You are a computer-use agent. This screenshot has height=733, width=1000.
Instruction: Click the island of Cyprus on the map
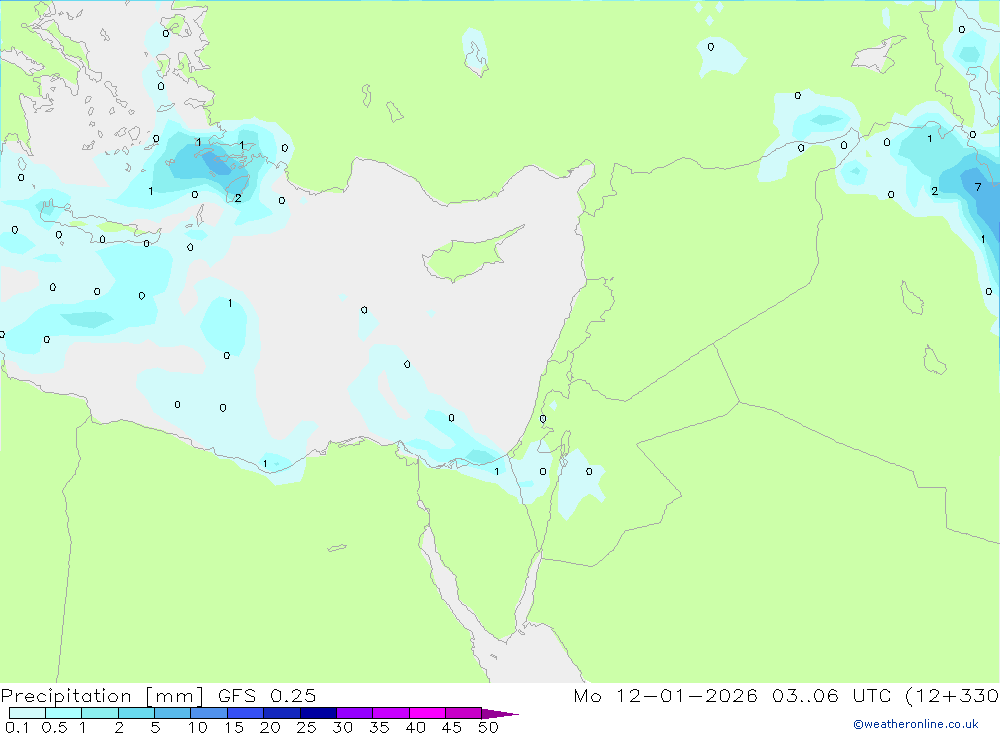(x=472, y=255)
